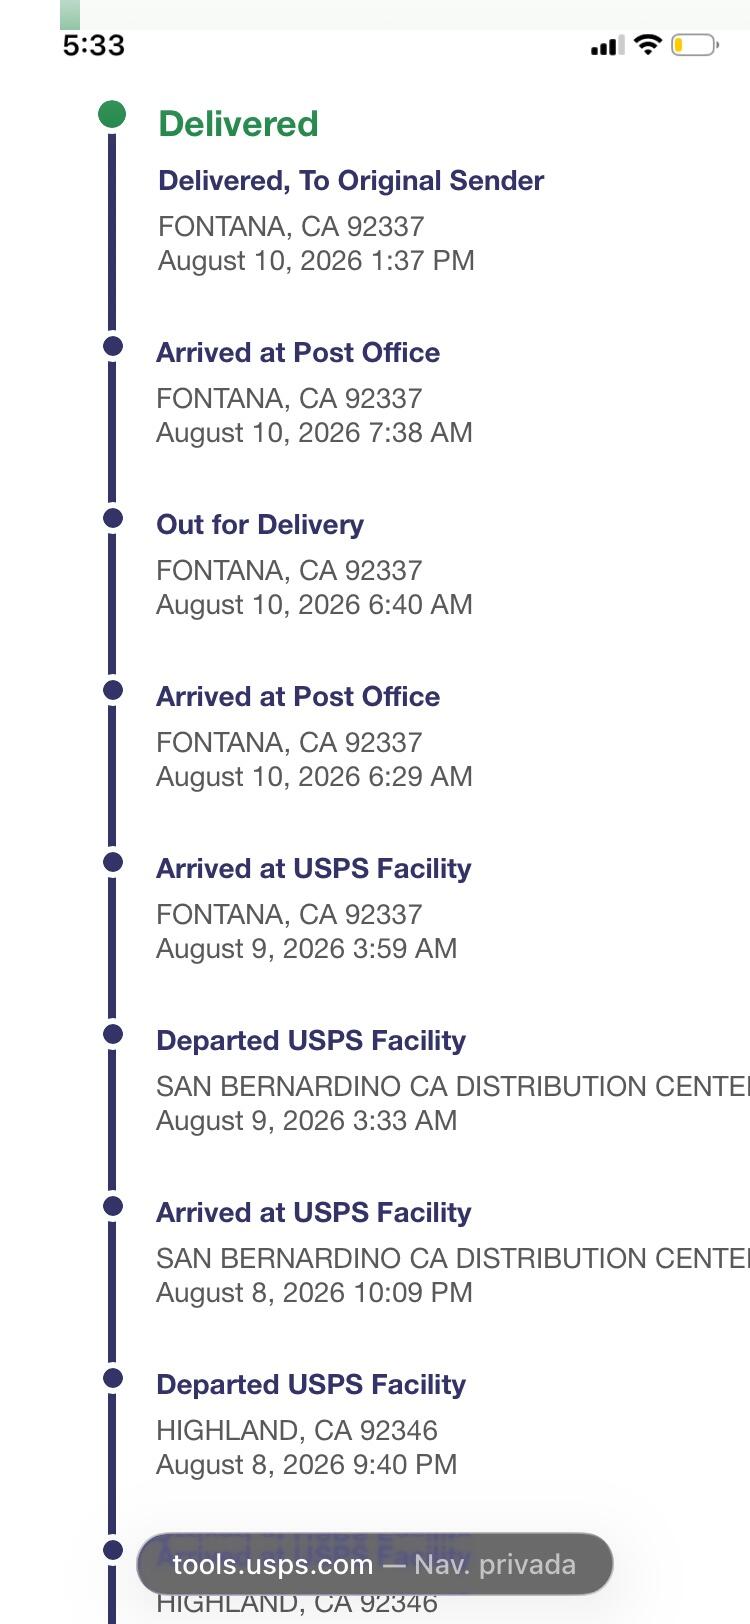The height and width of the screenshot is (1624, 750).
Task: Click the August 10, 2026 1:37 PM timestamp
Action: (x=316, y=261)
